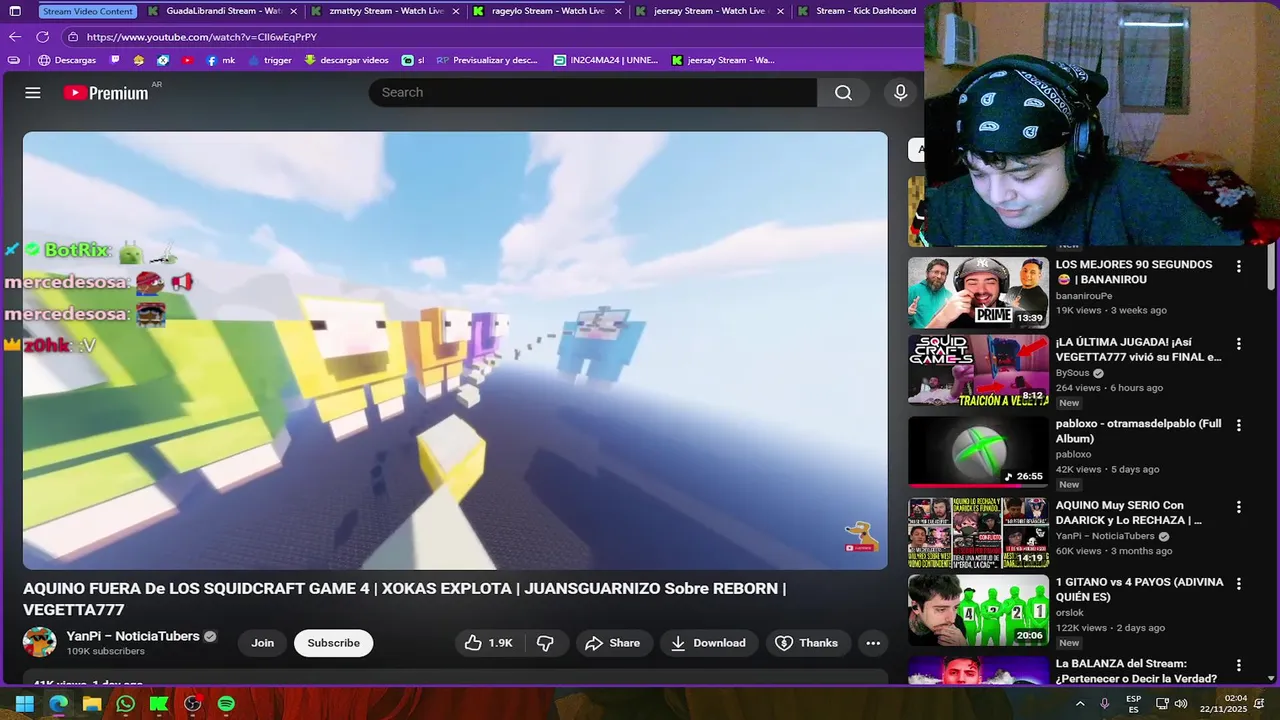
Task: Close the GuadaLibrandi Stream tab
Action: pos(292,11)
